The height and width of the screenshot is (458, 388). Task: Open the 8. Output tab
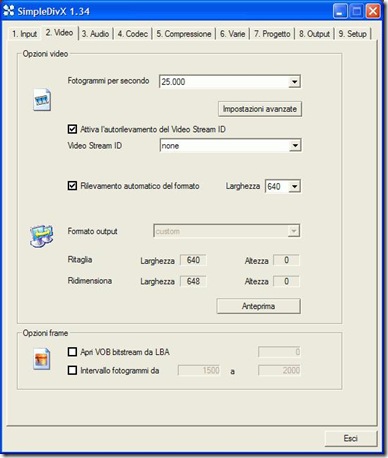click(x=314, y=34)
